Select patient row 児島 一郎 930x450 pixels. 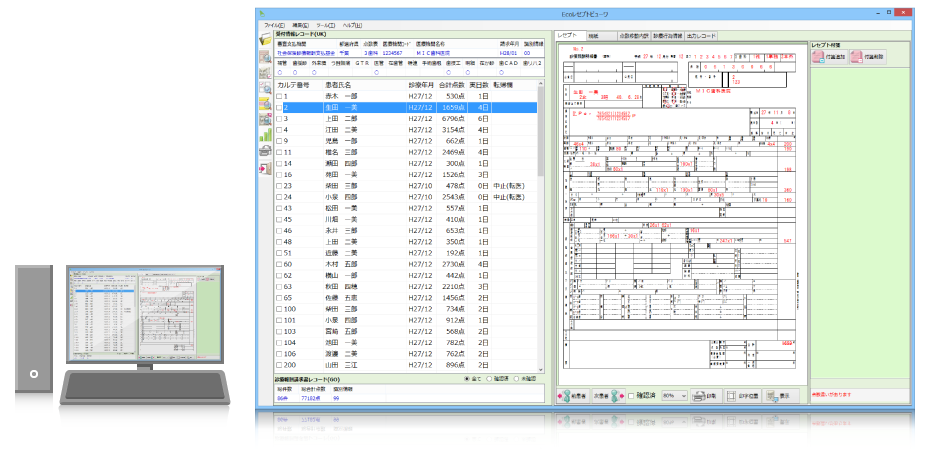406,141
